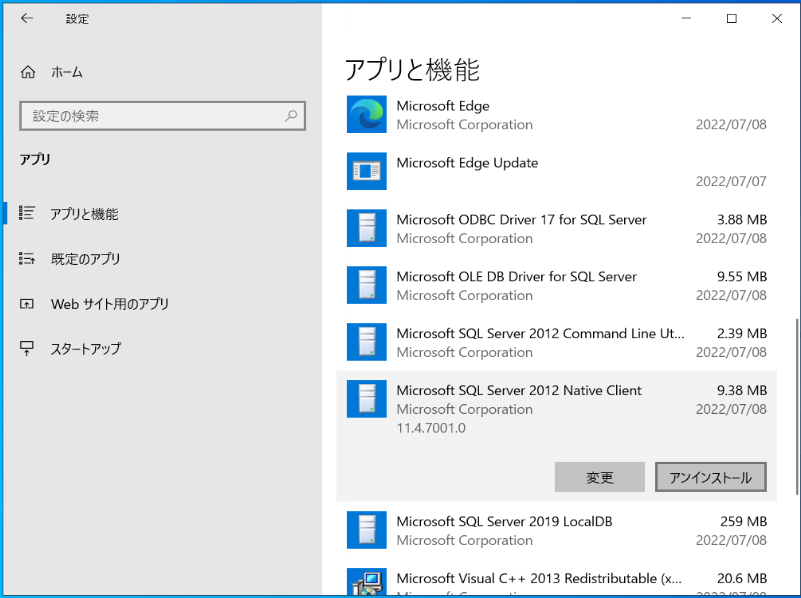This screenshot has height=598, width=801.
Task: Click the アプリと機能 page heading
Action: [412, 69]
